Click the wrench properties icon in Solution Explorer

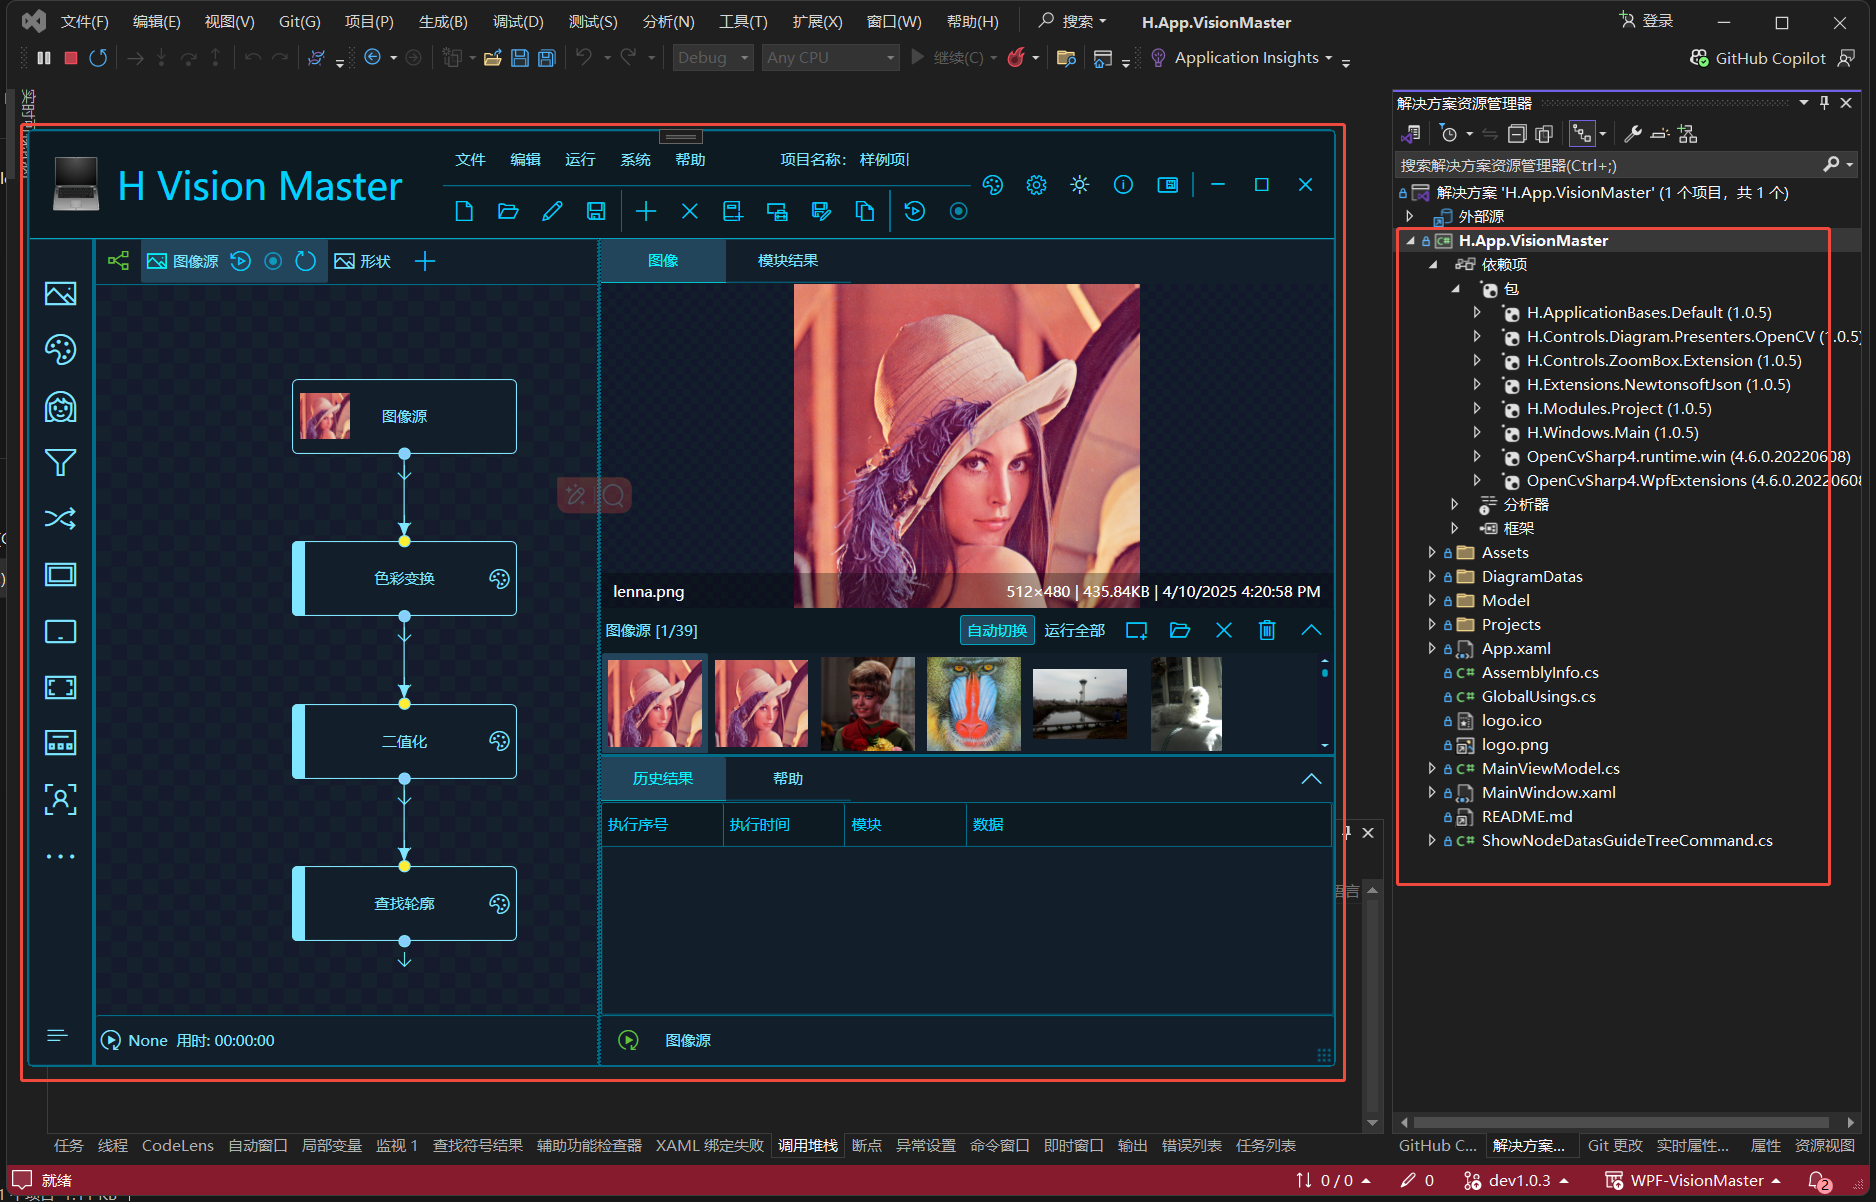coord(1633,133)
